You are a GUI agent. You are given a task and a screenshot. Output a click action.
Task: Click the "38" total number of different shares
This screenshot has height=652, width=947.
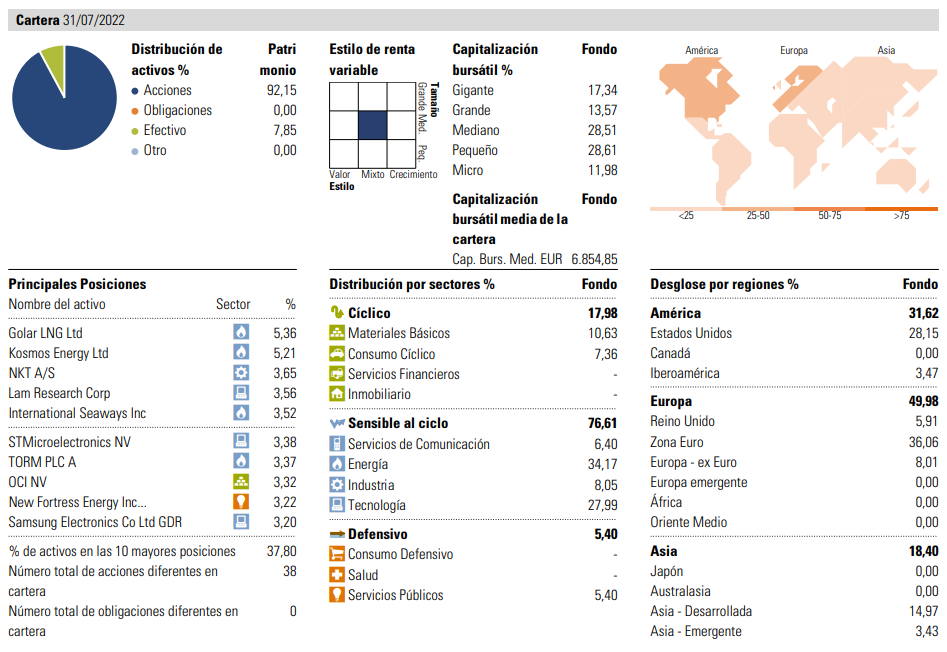click(290, 570)
